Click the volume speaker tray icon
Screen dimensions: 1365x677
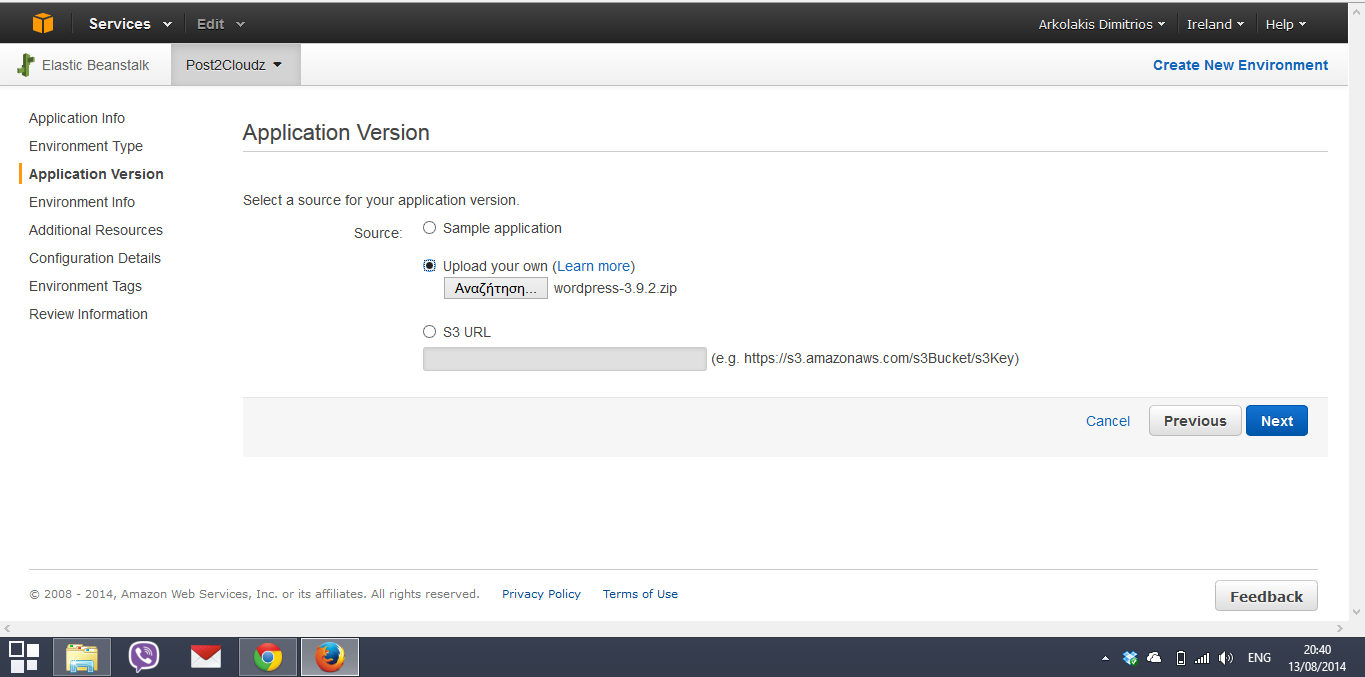pyautogui.click(x=1226, y=658)
